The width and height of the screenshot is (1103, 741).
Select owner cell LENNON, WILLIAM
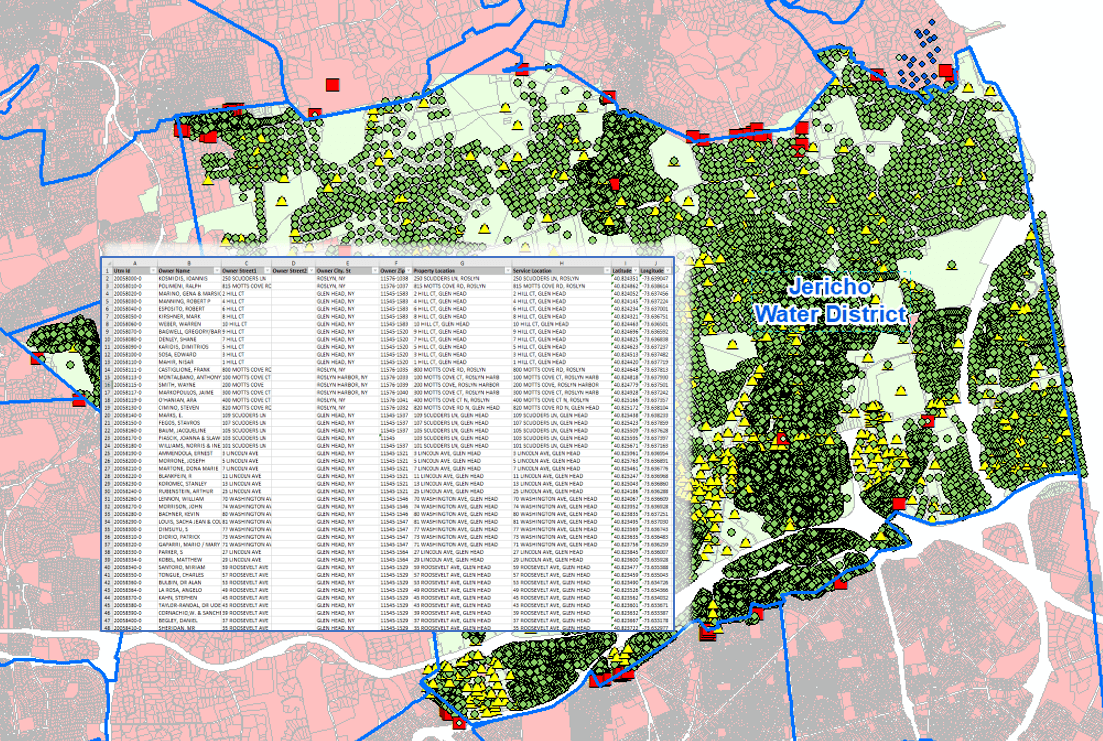pyautogui.click(x=189, y=499)
